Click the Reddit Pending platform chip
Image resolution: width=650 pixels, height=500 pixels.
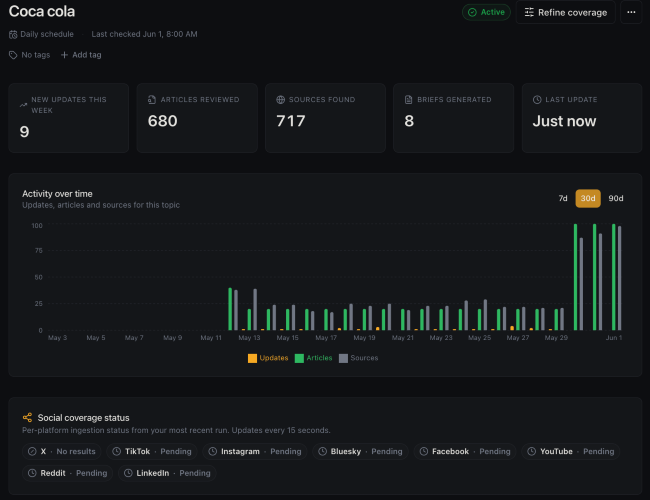tap(67, 473)
